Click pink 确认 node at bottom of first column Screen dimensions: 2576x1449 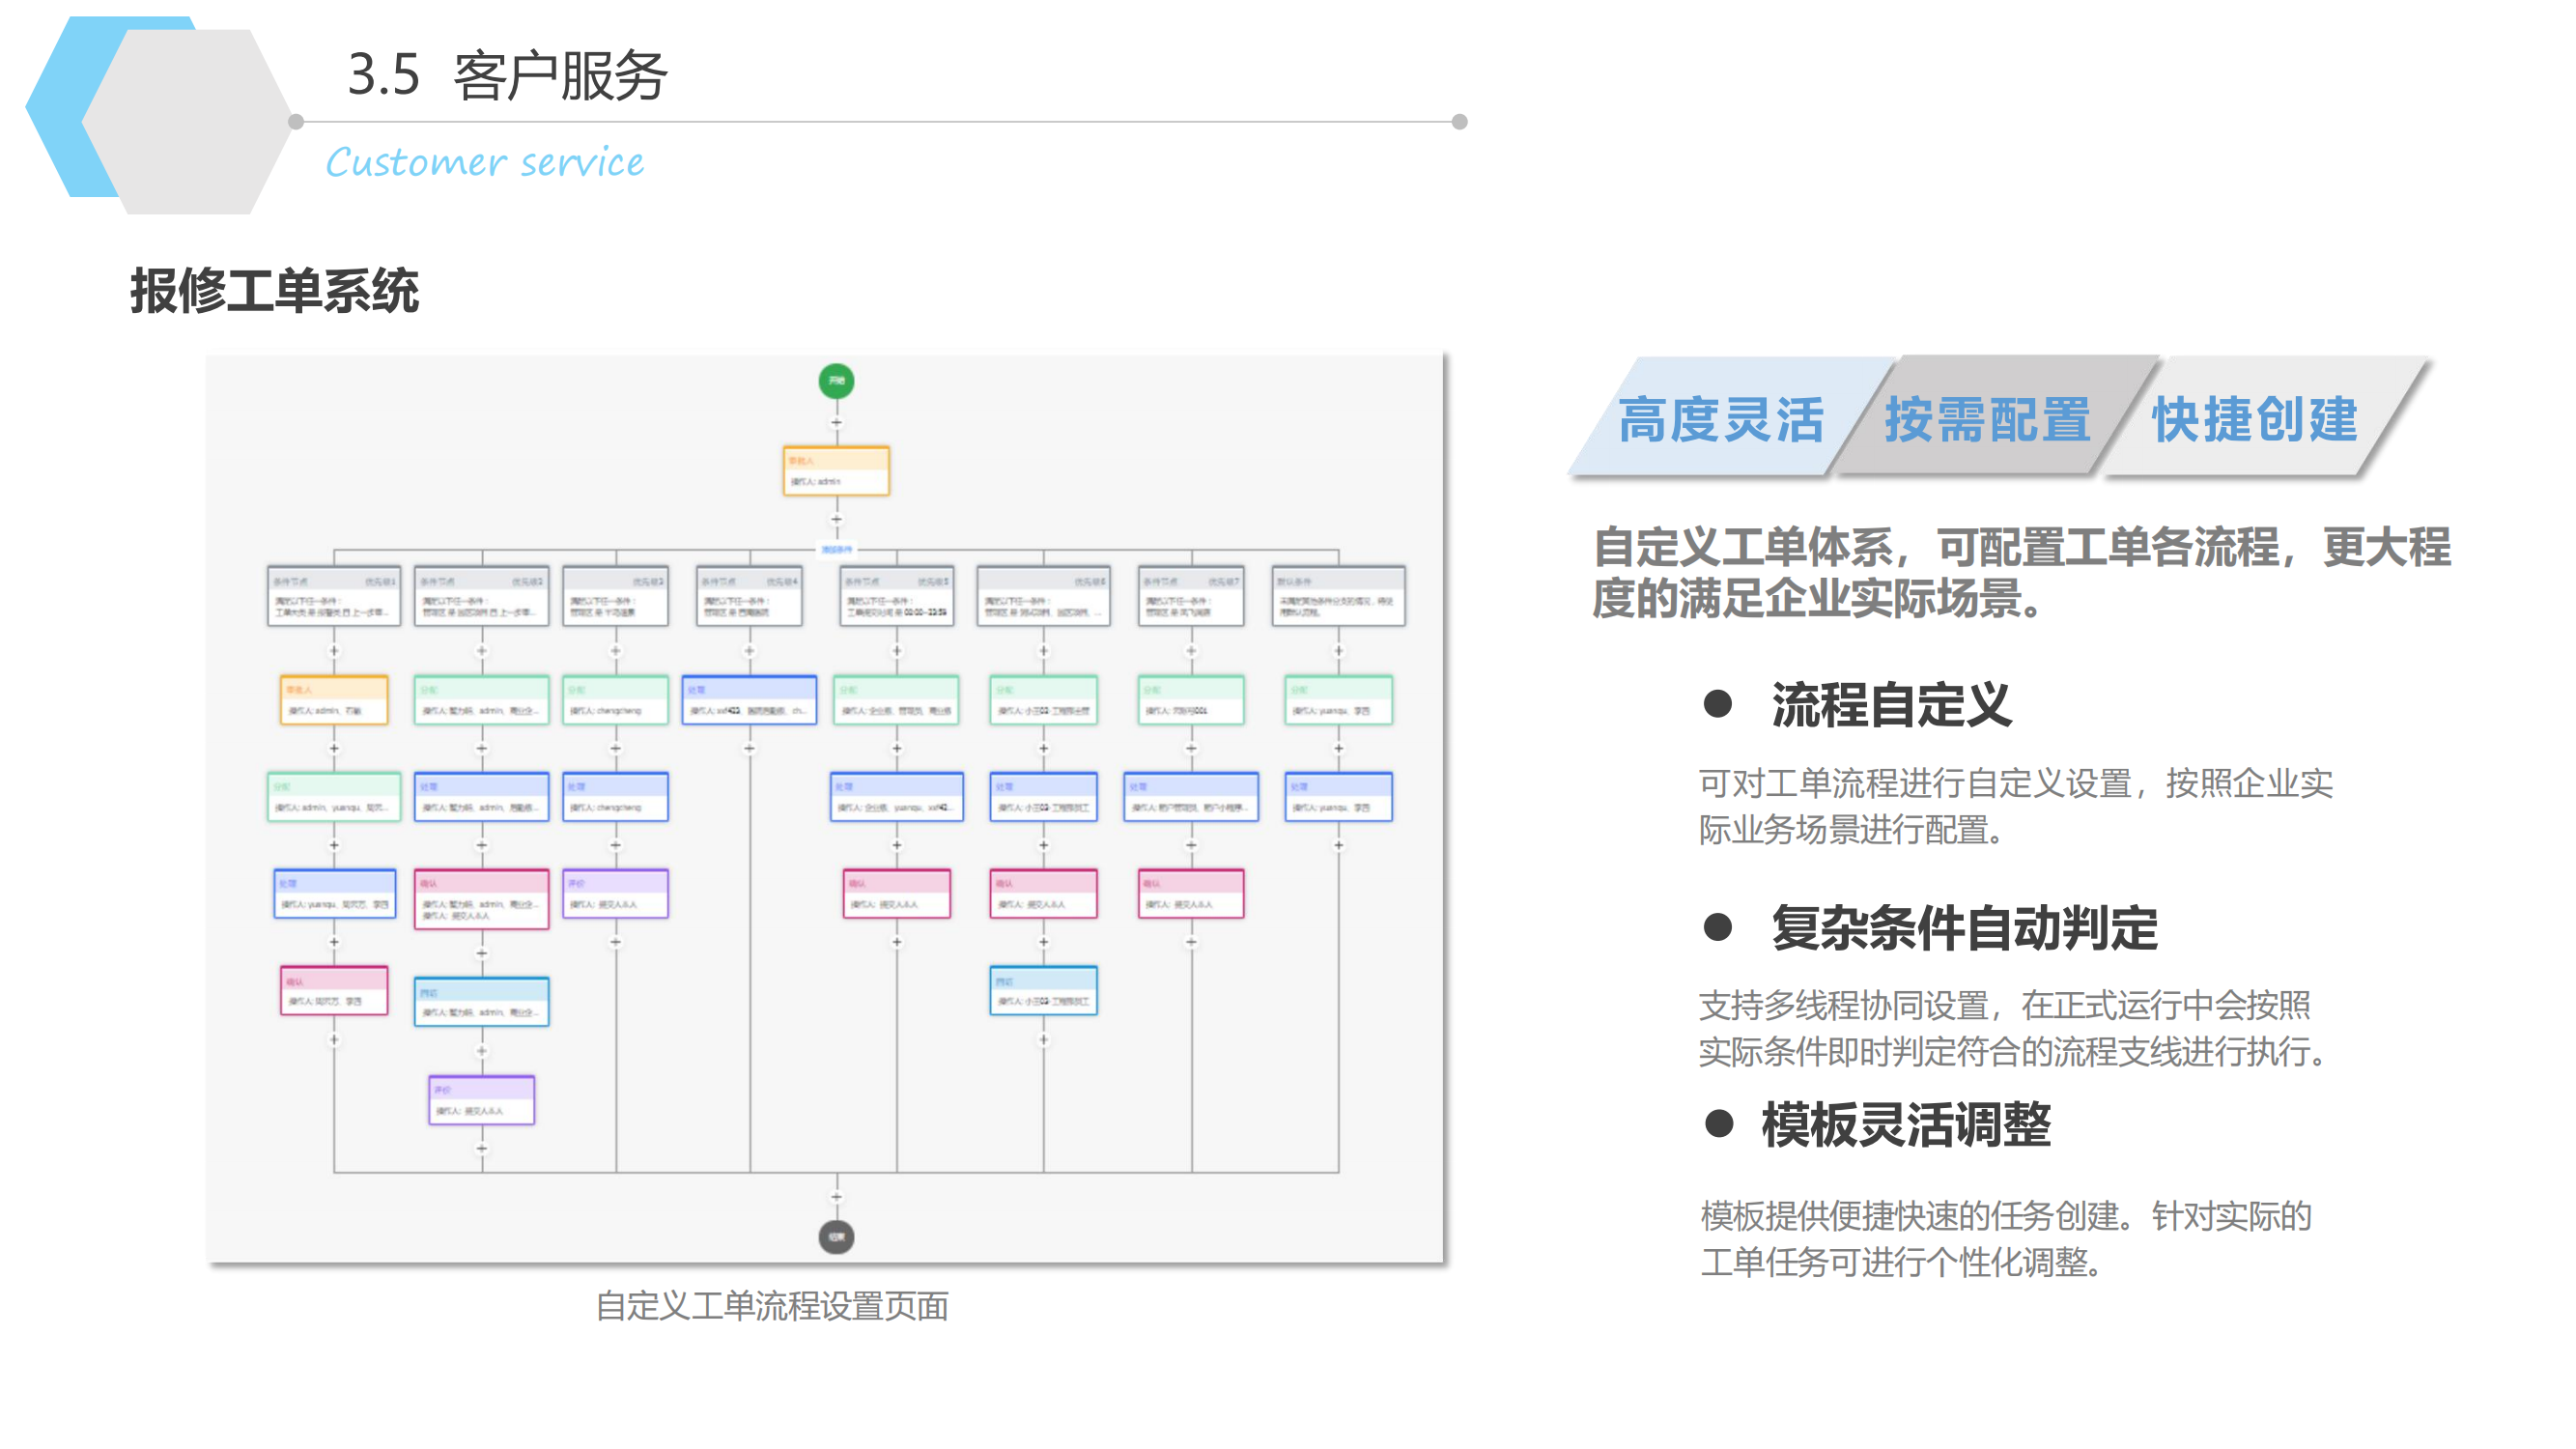pyautogui.click(x=334, y=991)
